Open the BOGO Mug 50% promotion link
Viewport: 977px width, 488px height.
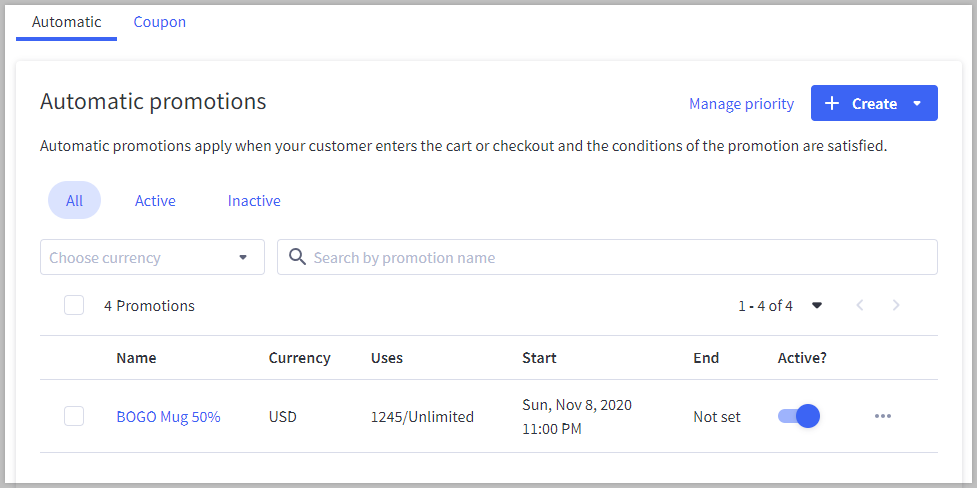point(169,417)
